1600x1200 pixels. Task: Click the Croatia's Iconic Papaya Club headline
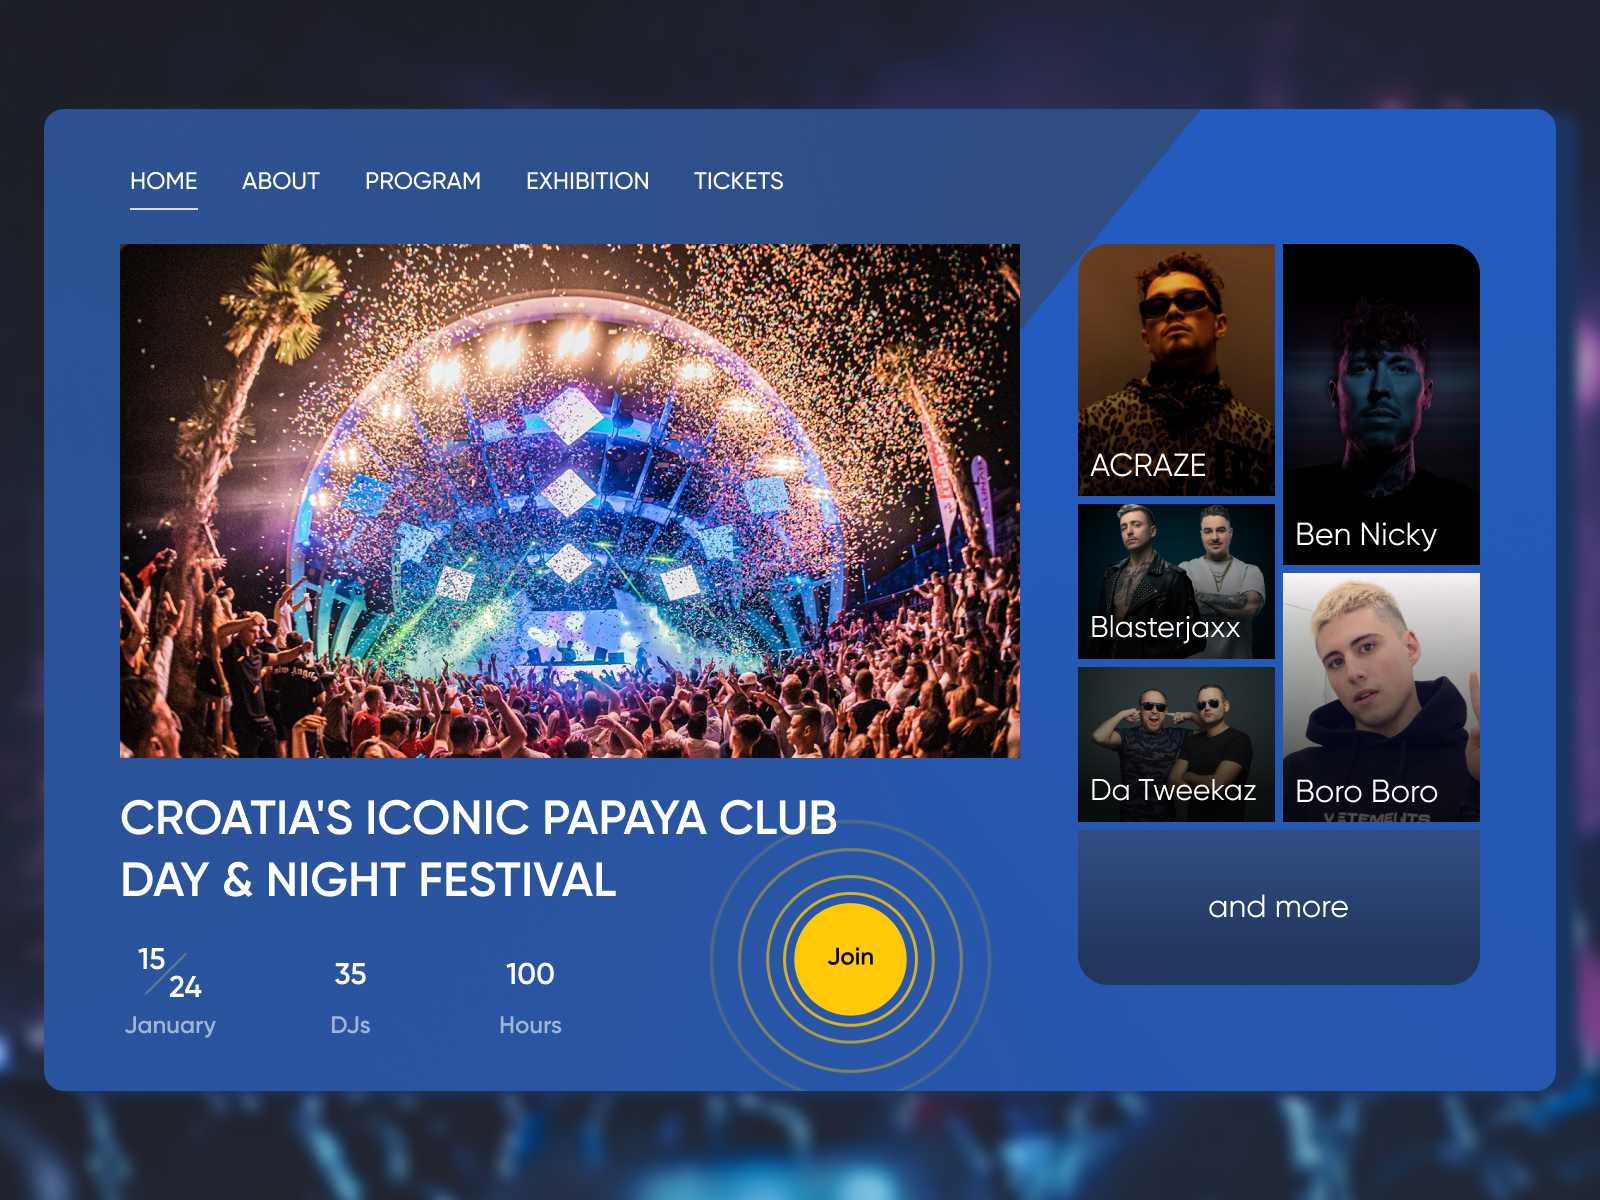(x=479, y=818)
